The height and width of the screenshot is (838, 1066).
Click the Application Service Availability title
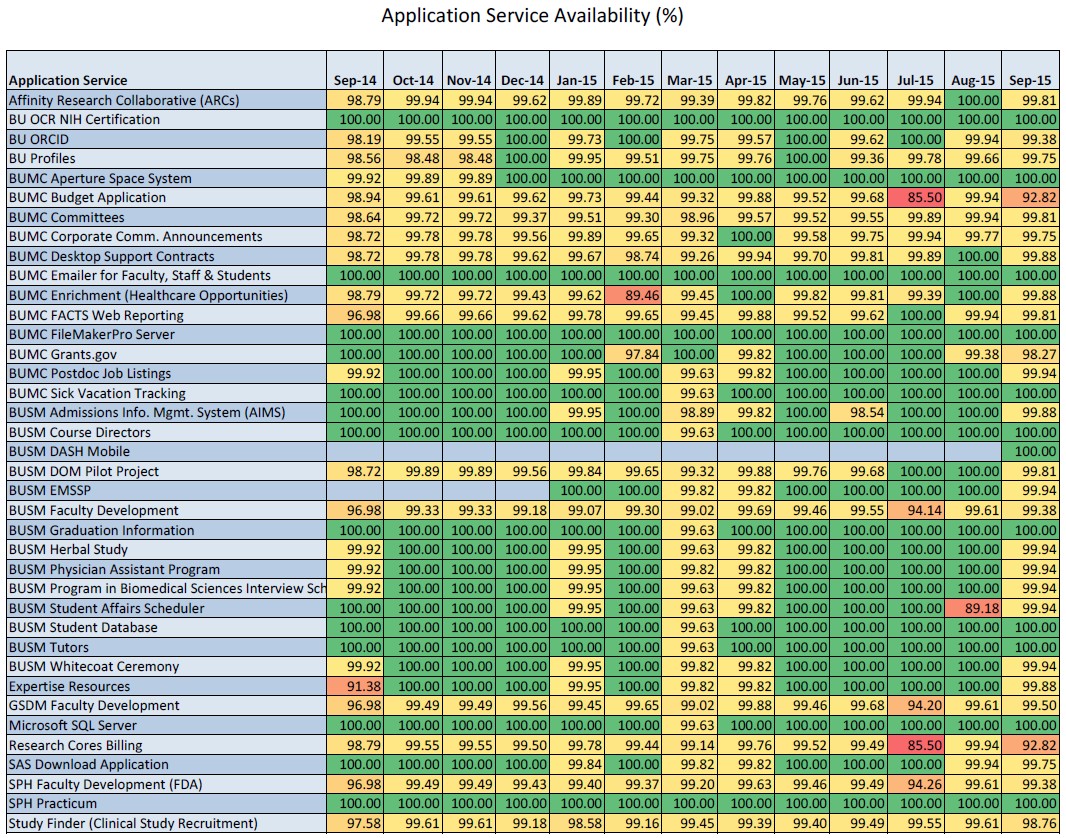click(x=532, y=16)
